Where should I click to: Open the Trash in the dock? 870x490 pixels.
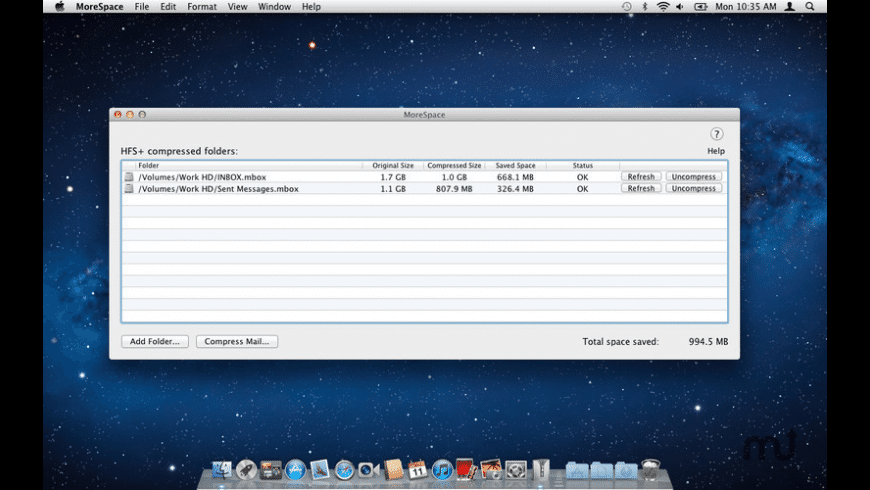pos(651,469)
